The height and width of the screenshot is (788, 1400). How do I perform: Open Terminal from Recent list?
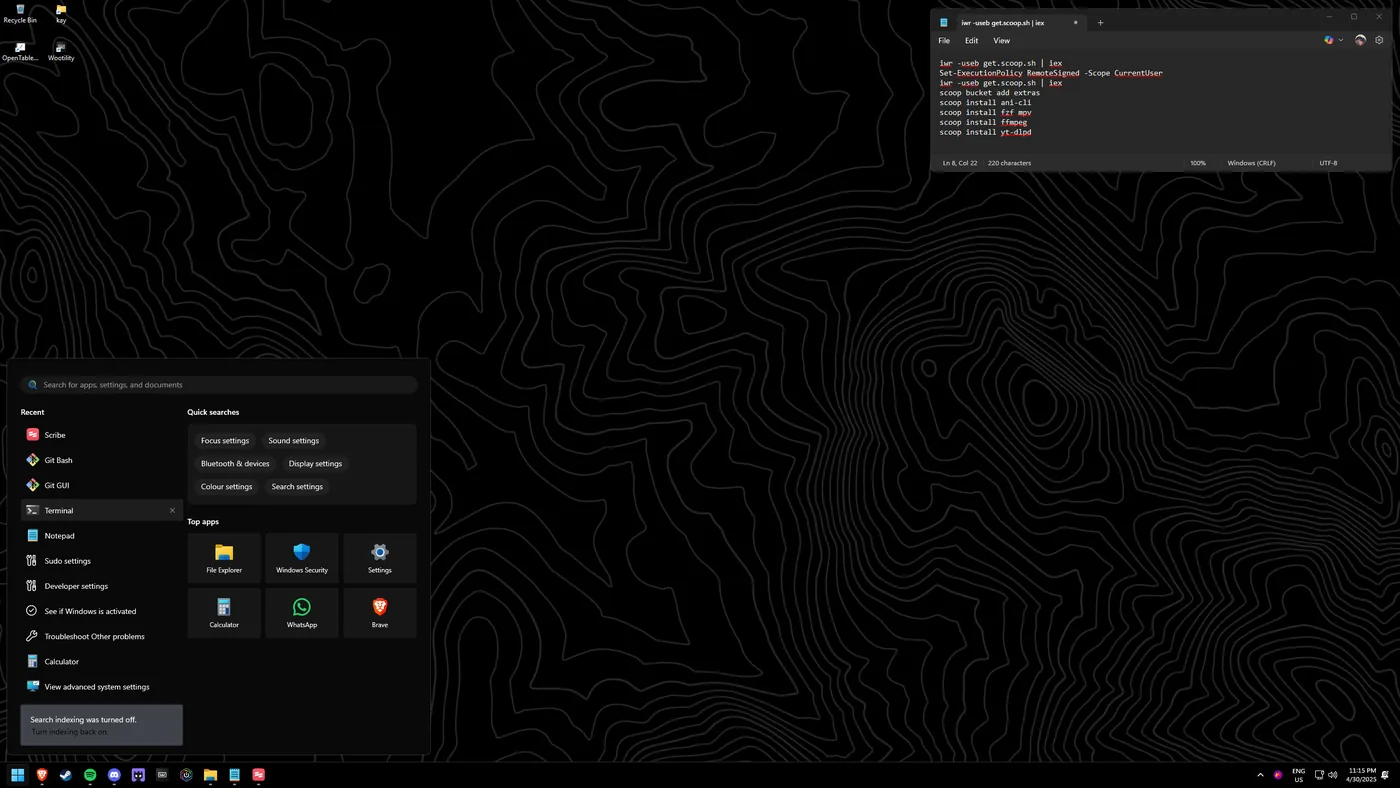[101, 510]
